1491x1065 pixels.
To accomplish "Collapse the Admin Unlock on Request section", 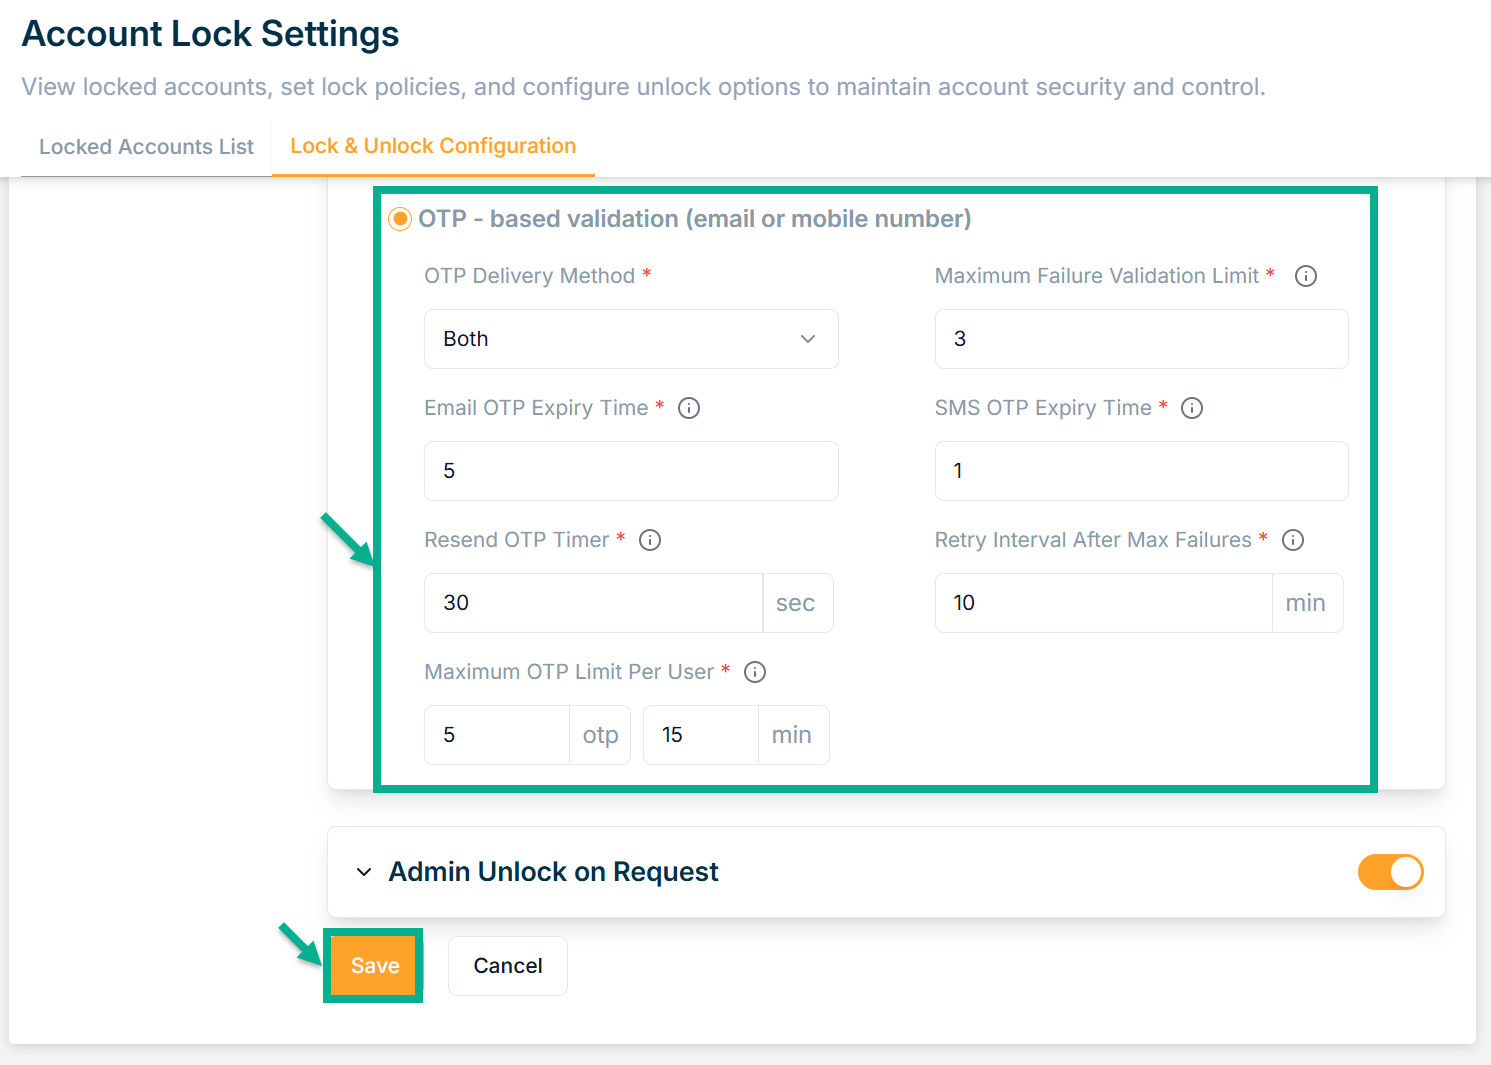I will [364, 872].
